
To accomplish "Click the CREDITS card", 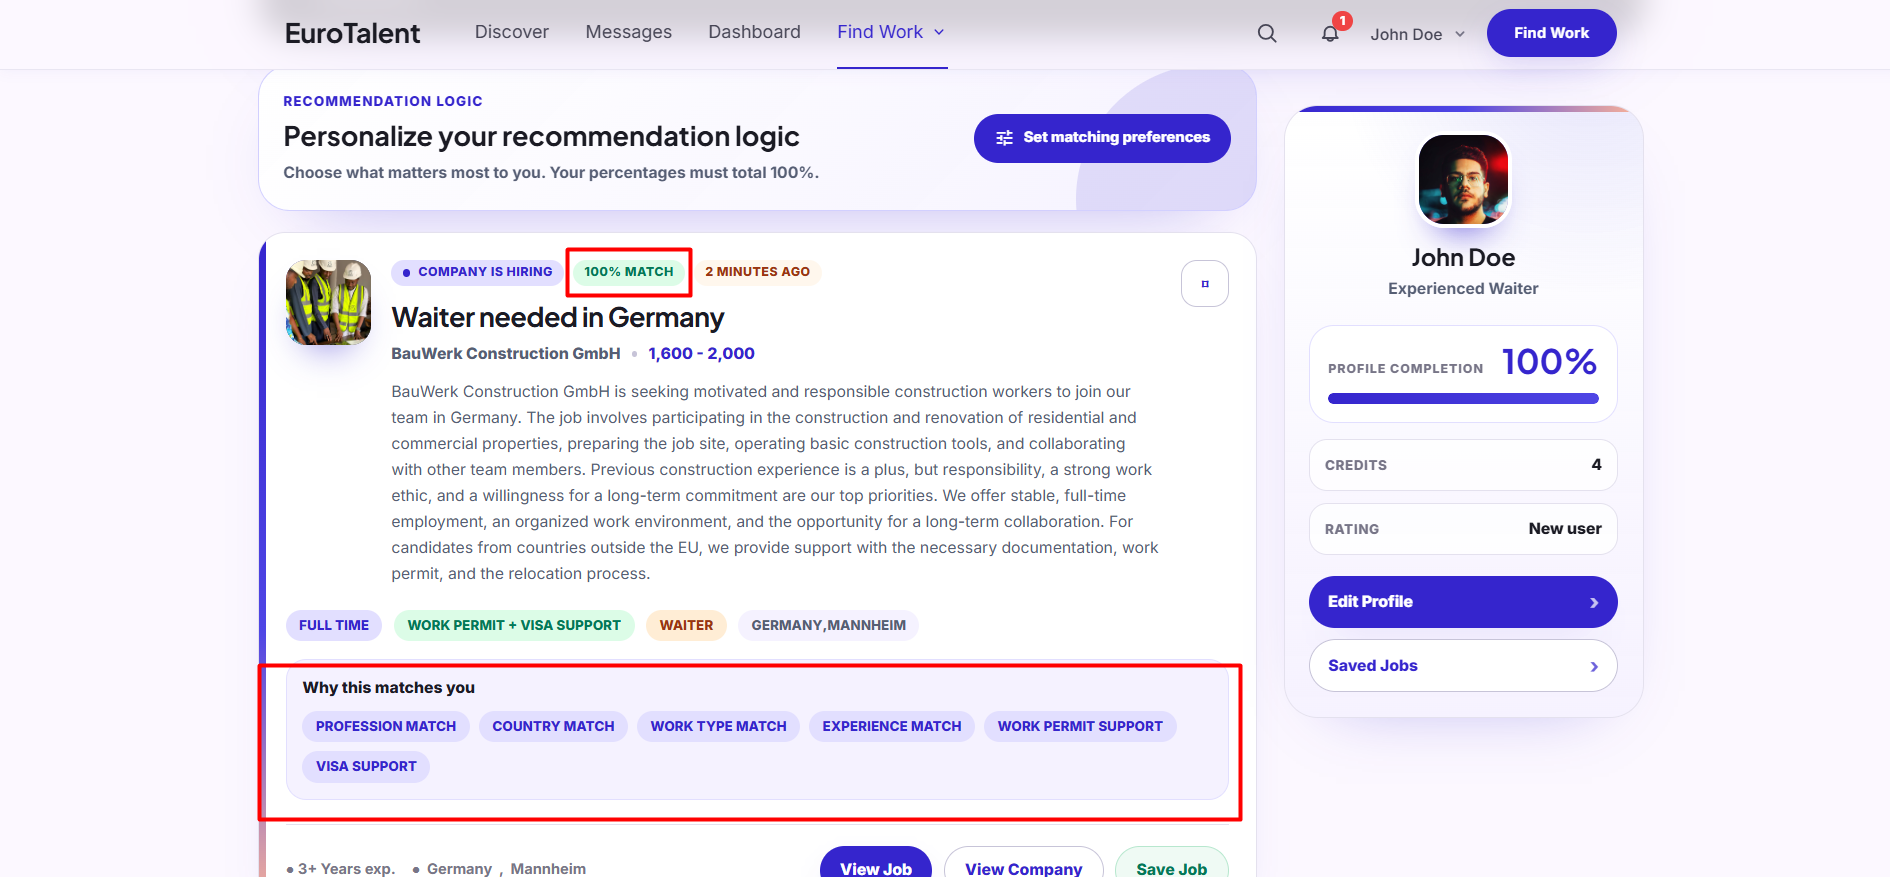I will (1463, 465).
